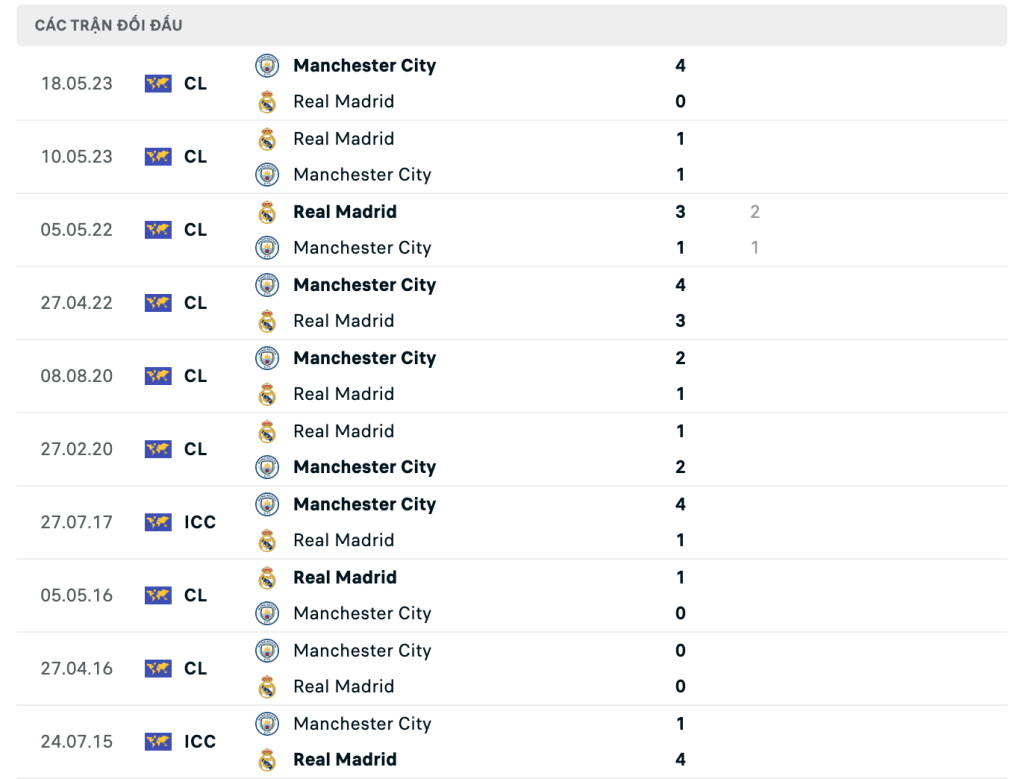Click the world flag icon beside 10.05.23
Screen dimensions: 1024x779
[158, 157]
